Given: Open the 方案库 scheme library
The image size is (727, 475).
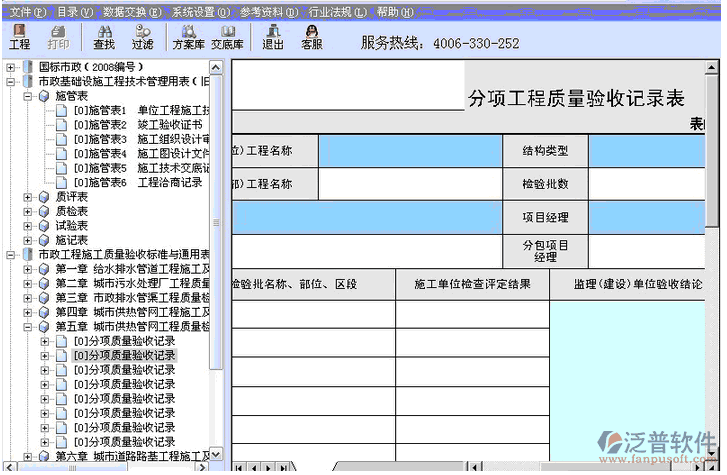Looking at the screenshot, I should tap(188, 37).
